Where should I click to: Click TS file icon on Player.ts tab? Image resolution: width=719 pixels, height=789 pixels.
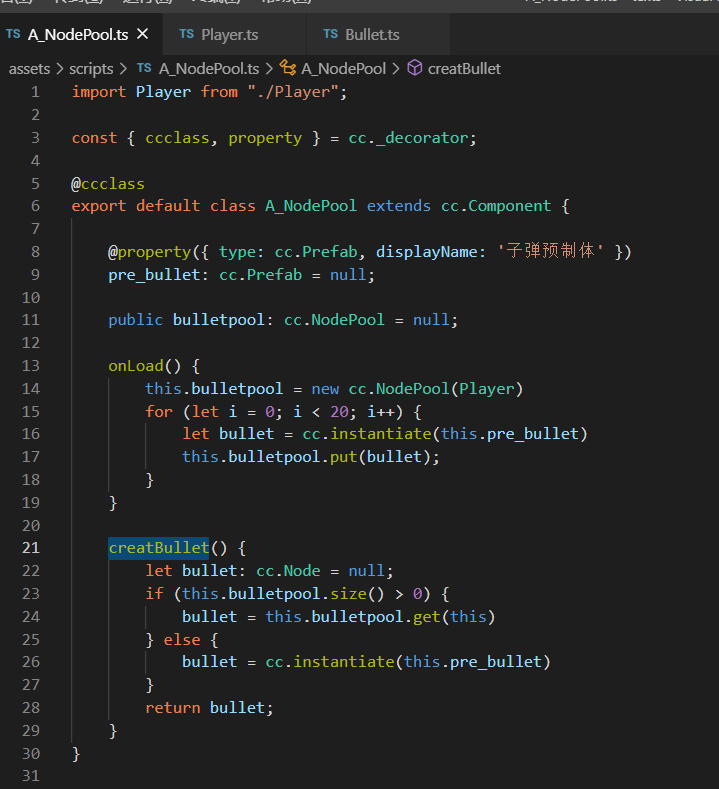[x=187, y=34]
